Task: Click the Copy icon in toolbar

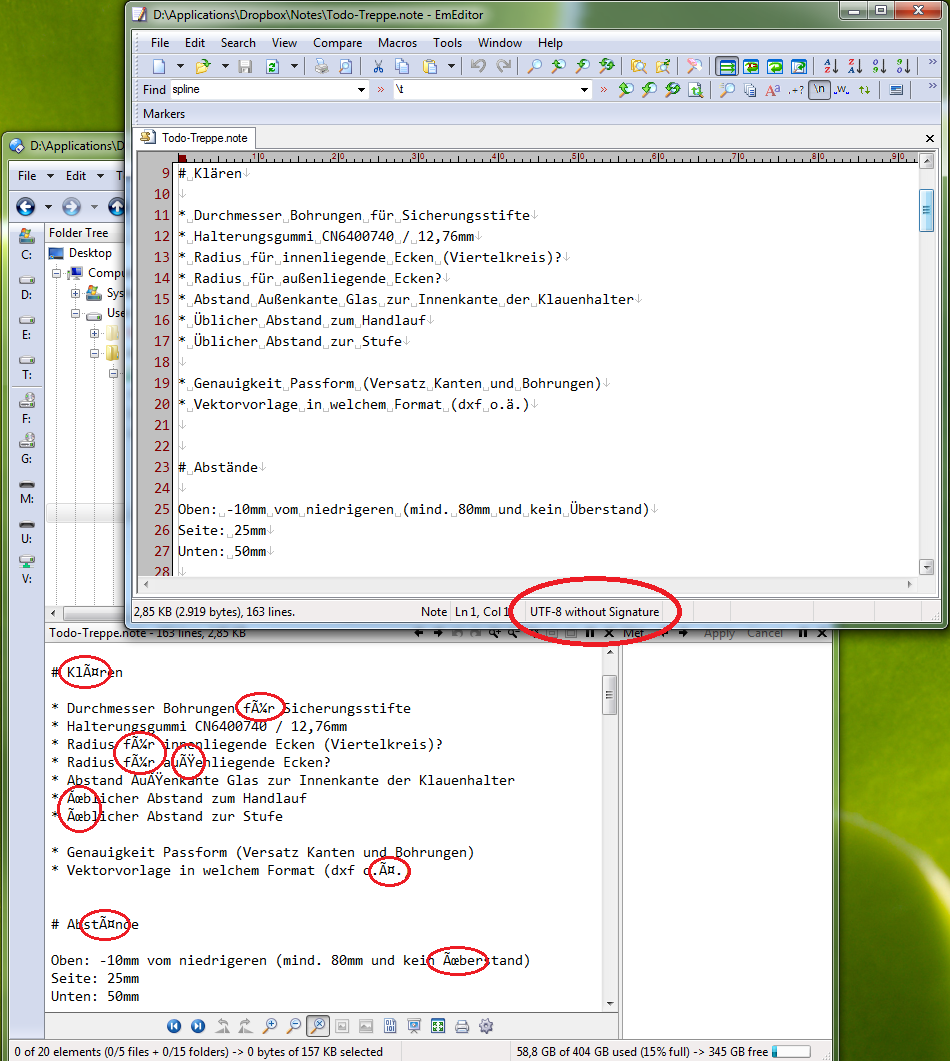Action: (402, 67)
